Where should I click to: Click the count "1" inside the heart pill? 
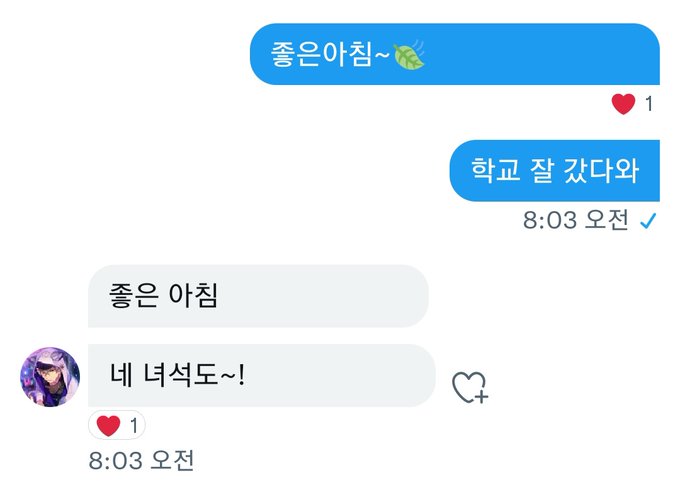click(134, 426)
